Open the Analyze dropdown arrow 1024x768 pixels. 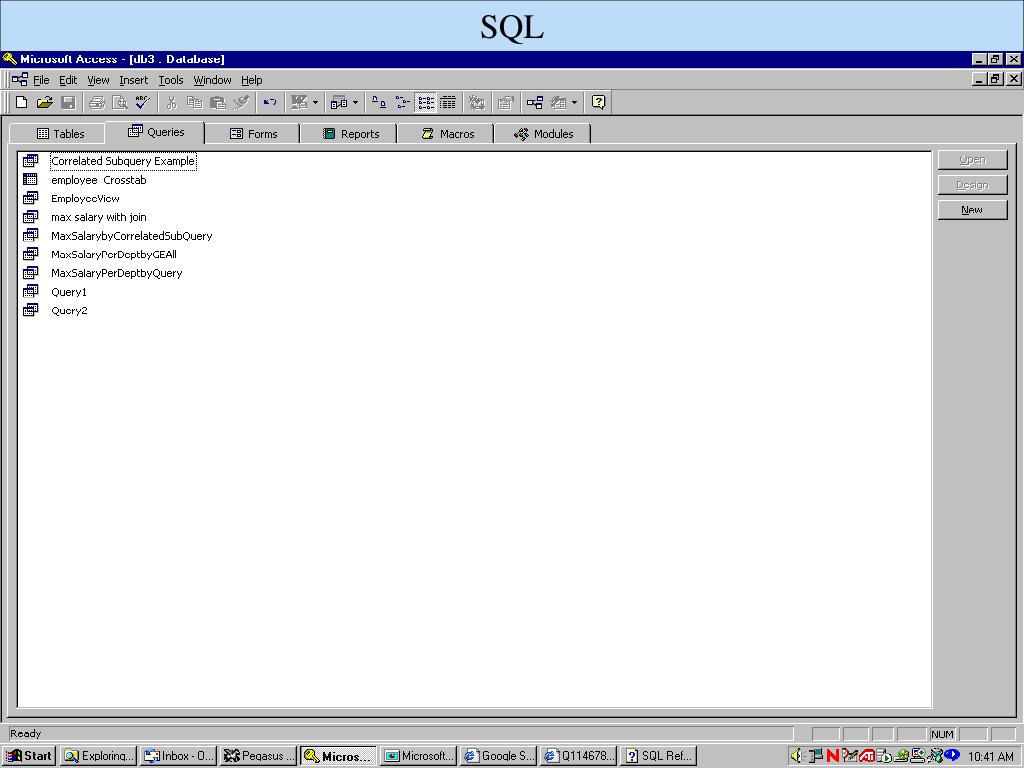point(355,103)
